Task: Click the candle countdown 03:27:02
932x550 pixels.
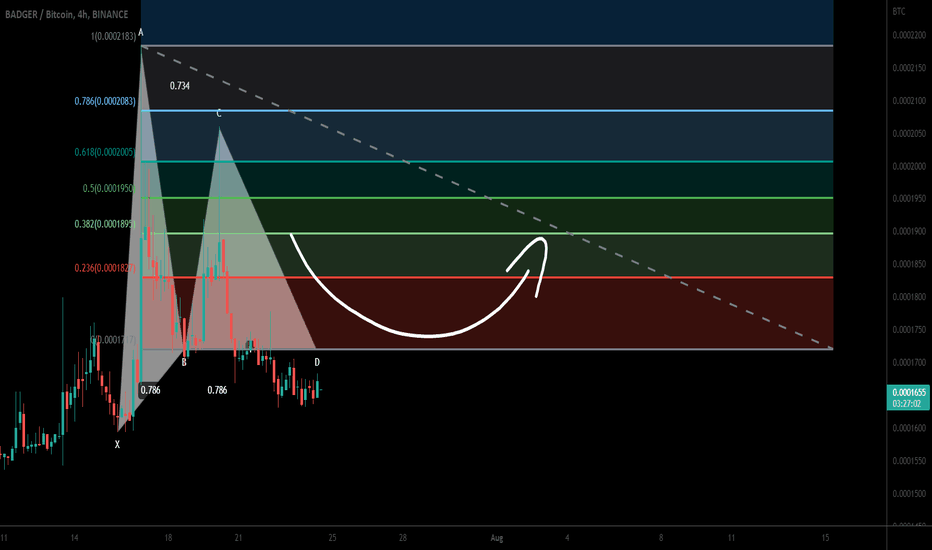Action: (908, 404)
